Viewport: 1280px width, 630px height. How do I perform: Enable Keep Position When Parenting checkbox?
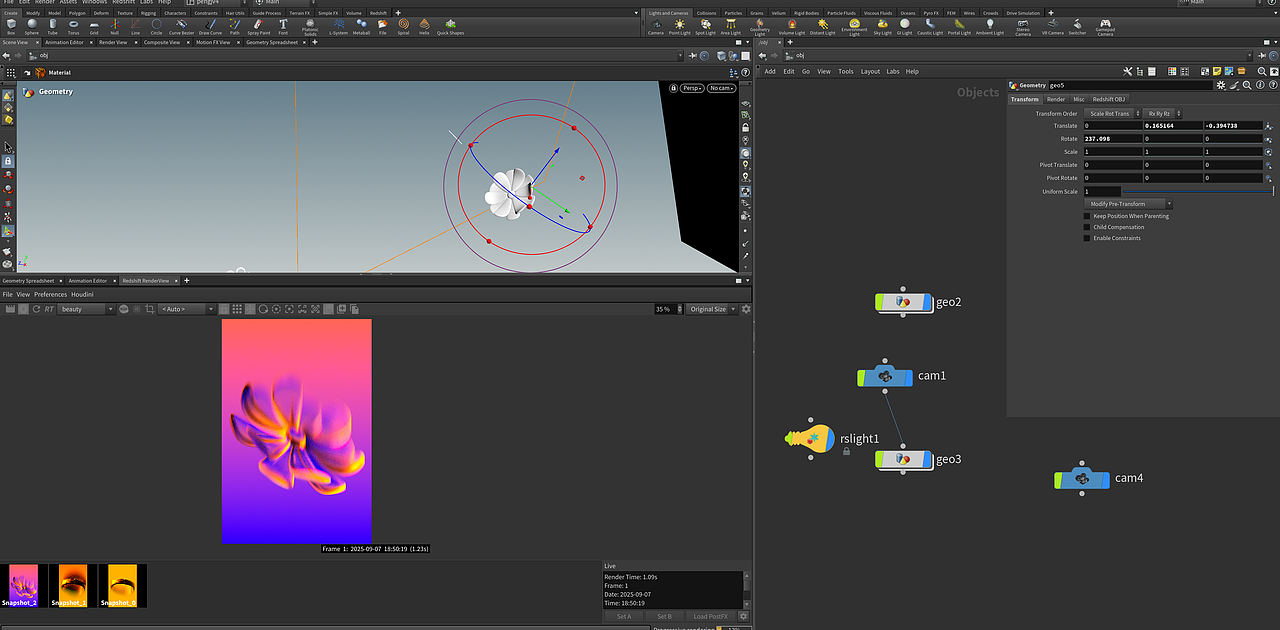pos(1087,216)
